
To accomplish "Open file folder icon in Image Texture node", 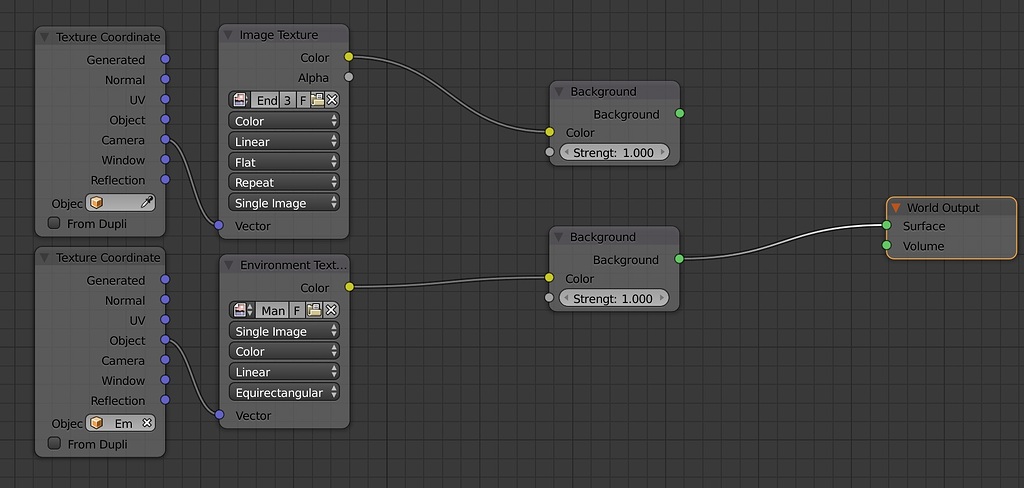I will (x=317, y=100).
